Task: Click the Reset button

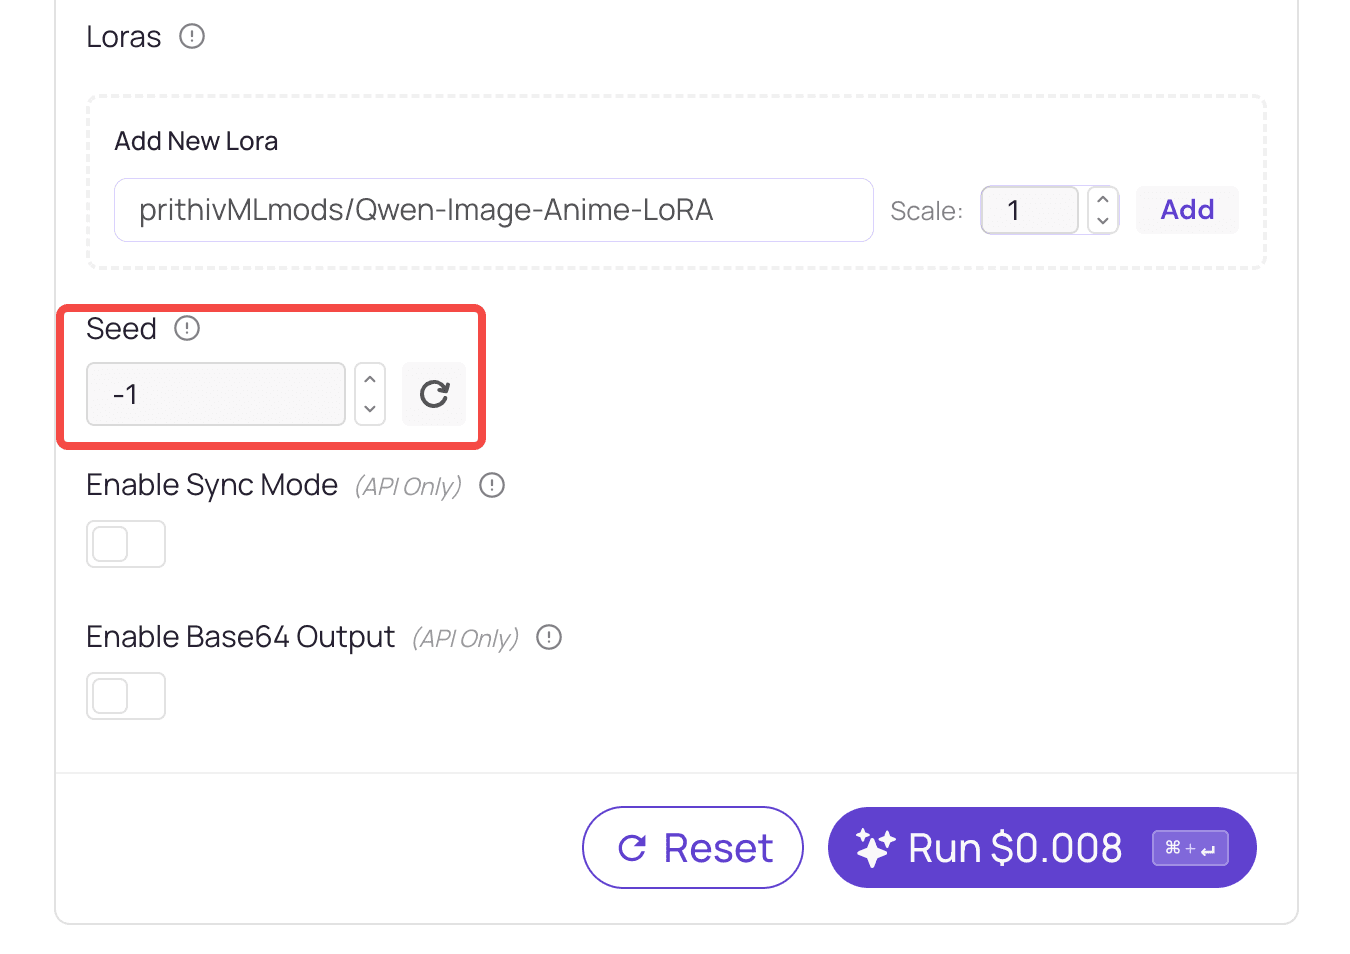Action: point(693,848)
